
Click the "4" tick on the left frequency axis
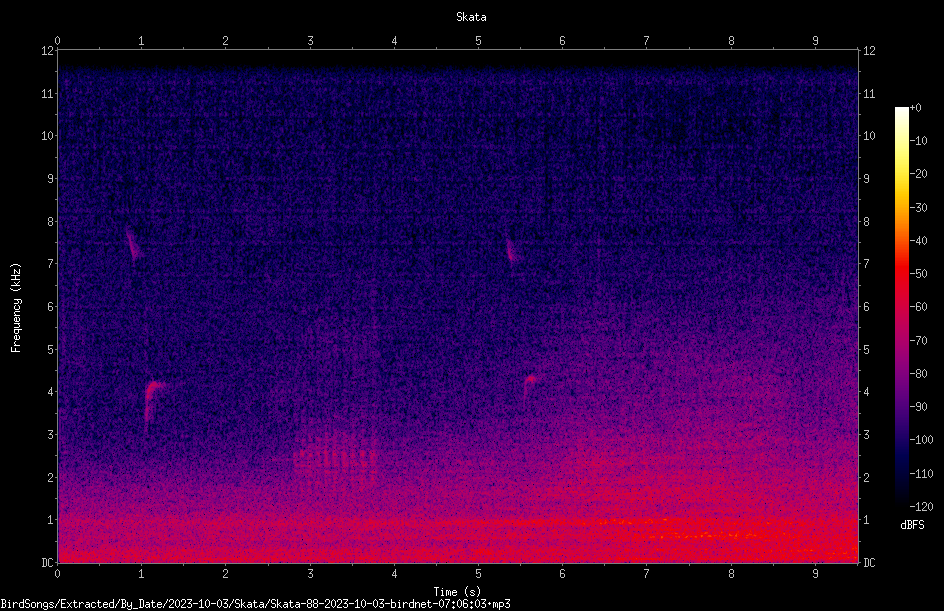pyautogui.click(x=51, y=392)
